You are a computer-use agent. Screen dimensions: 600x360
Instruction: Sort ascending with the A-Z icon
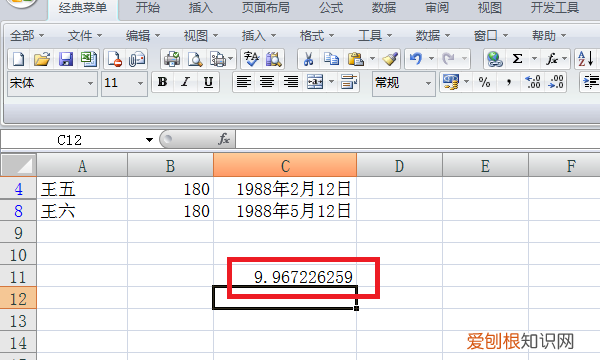pyautogui.click(x=585, y=59)
